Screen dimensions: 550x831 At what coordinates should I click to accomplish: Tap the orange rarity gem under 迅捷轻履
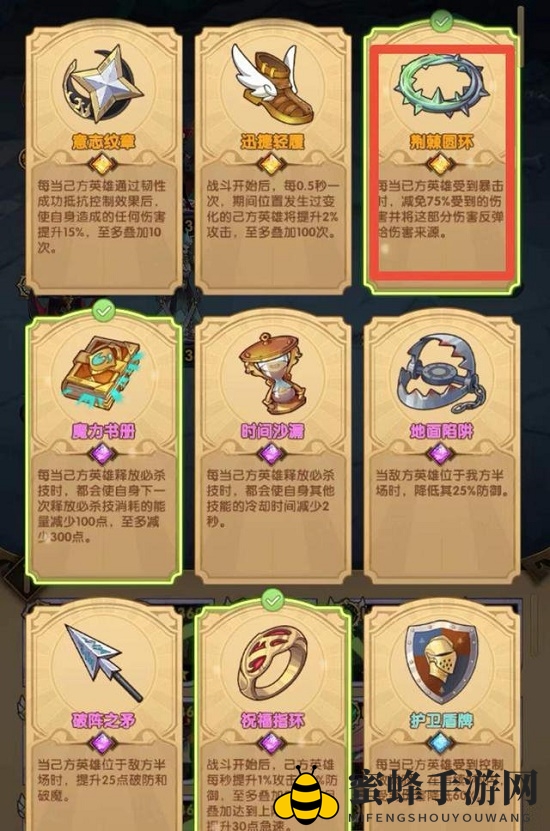coord(272,164)
